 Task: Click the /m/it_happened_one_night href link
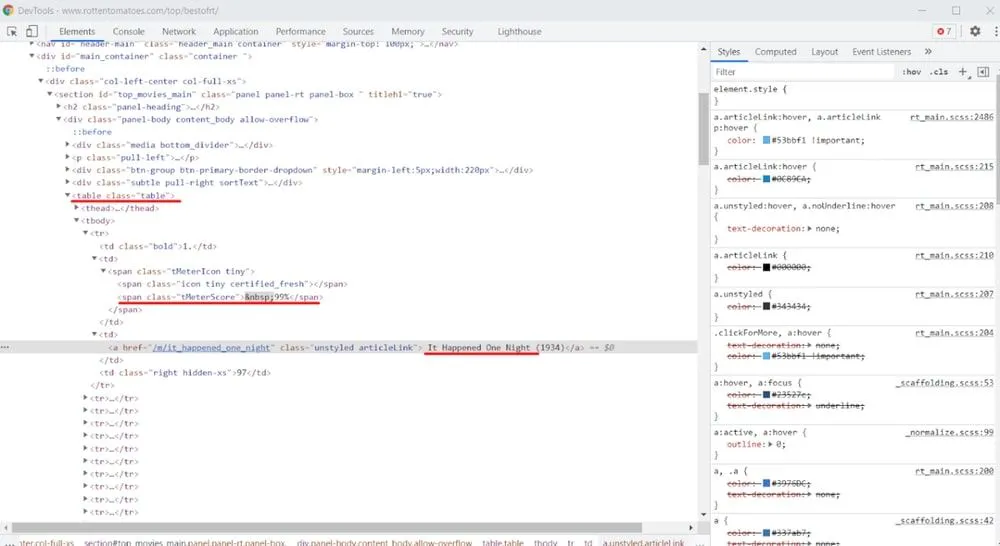211,348
